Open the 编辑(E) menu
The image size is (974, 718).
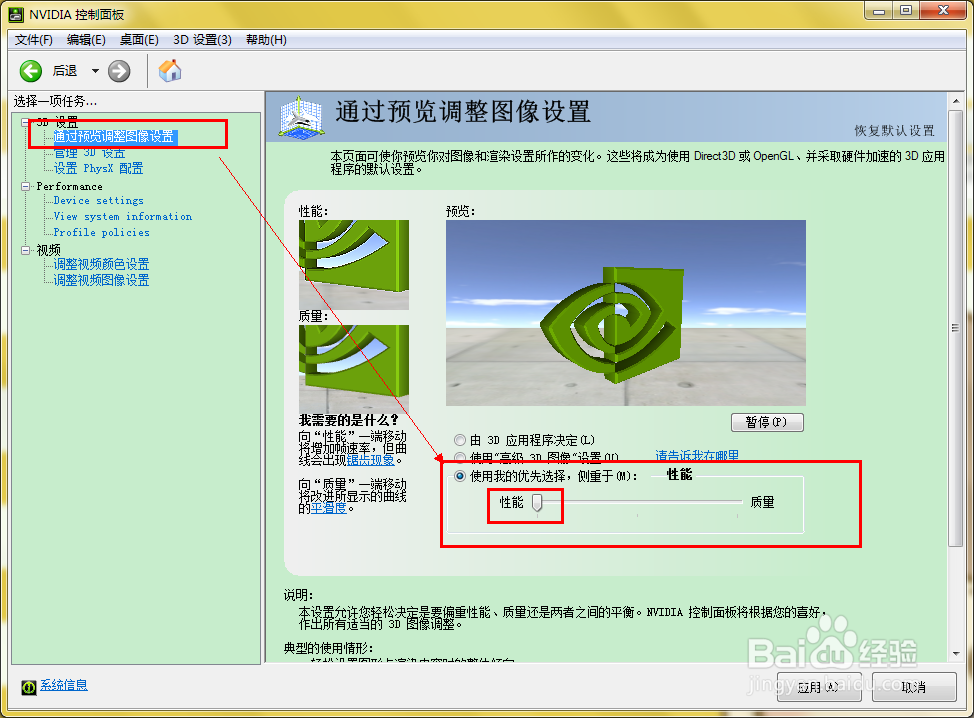coord(86,40)
